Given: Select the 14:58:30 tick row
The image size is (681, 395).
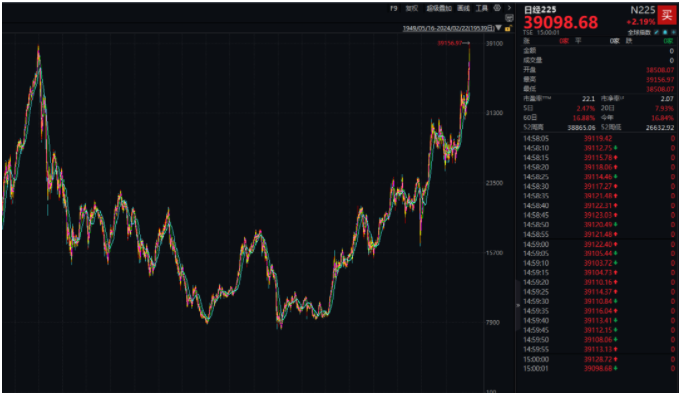Looking at the screenshot, I should point(598,186).
